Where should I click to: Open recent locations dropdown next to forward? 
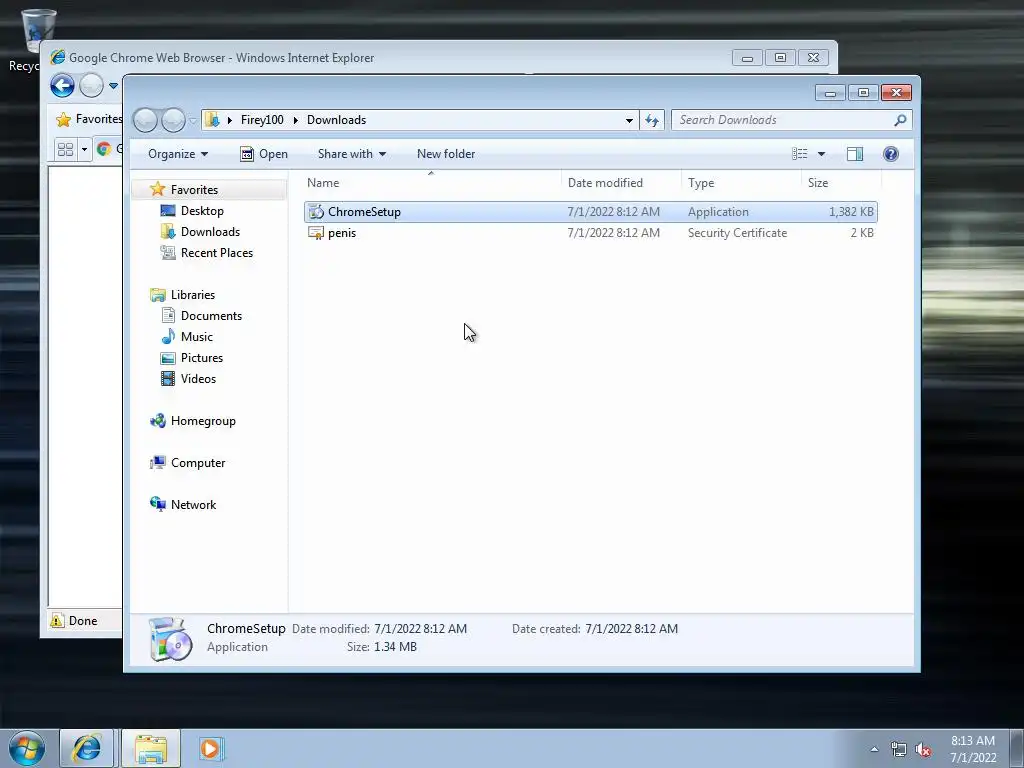[x=193, y=121]
